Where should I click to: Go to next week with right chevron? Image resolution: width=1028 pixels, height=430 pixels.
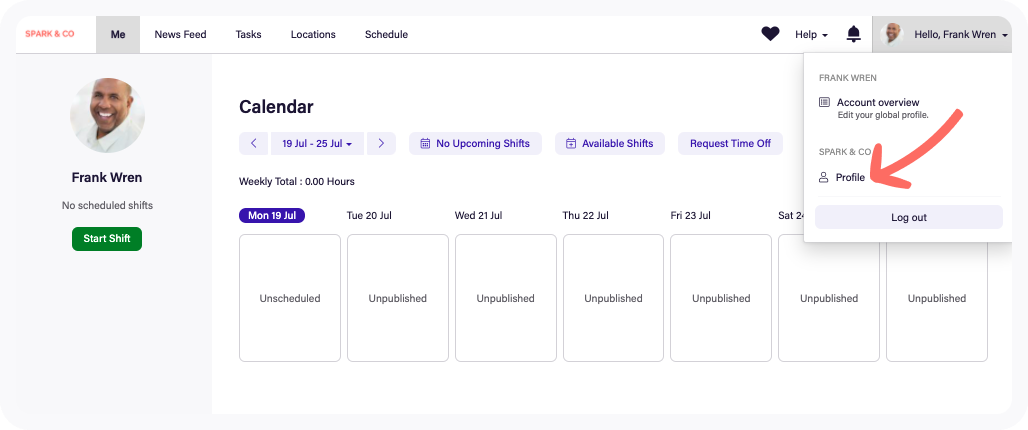pos(382,143)
